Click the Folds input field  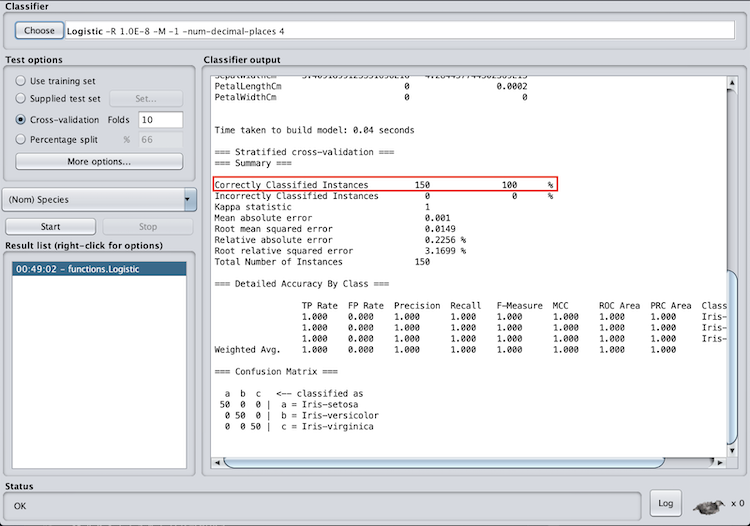[x=161, y=120]
